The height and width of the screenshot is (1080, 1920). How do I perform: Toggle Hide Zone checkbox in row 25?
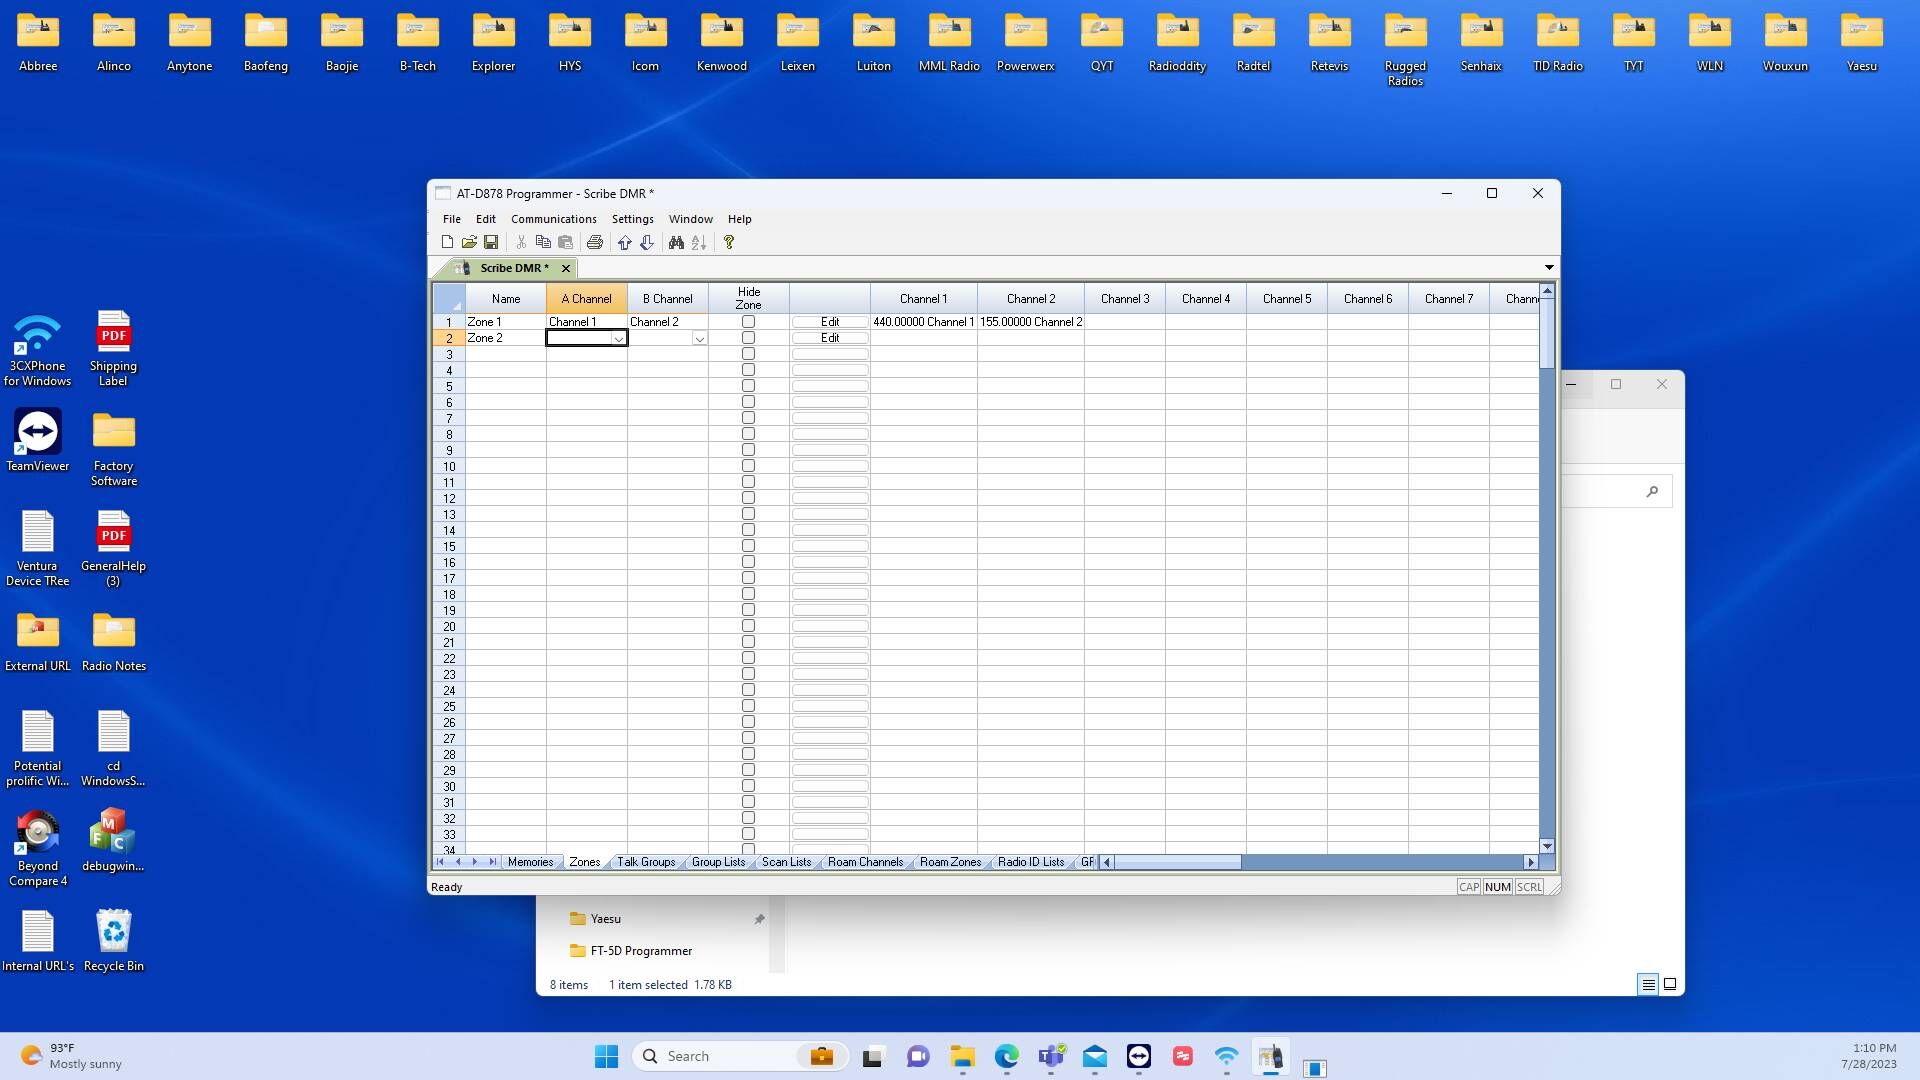(748, 706)
